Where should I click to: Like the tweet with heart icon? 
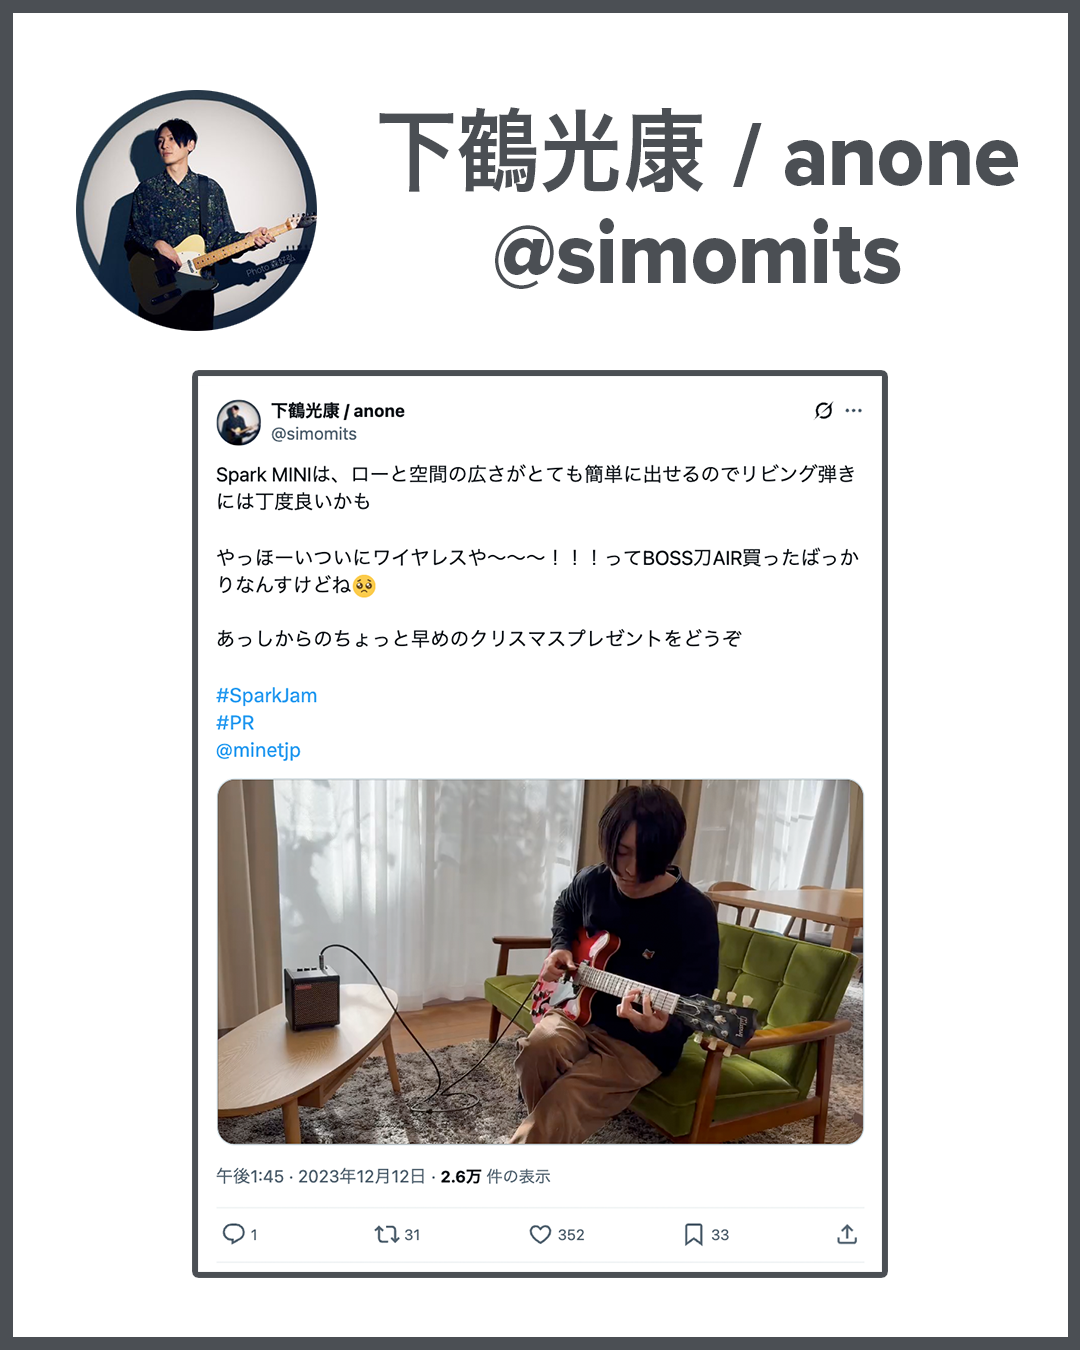point(540,1234)
